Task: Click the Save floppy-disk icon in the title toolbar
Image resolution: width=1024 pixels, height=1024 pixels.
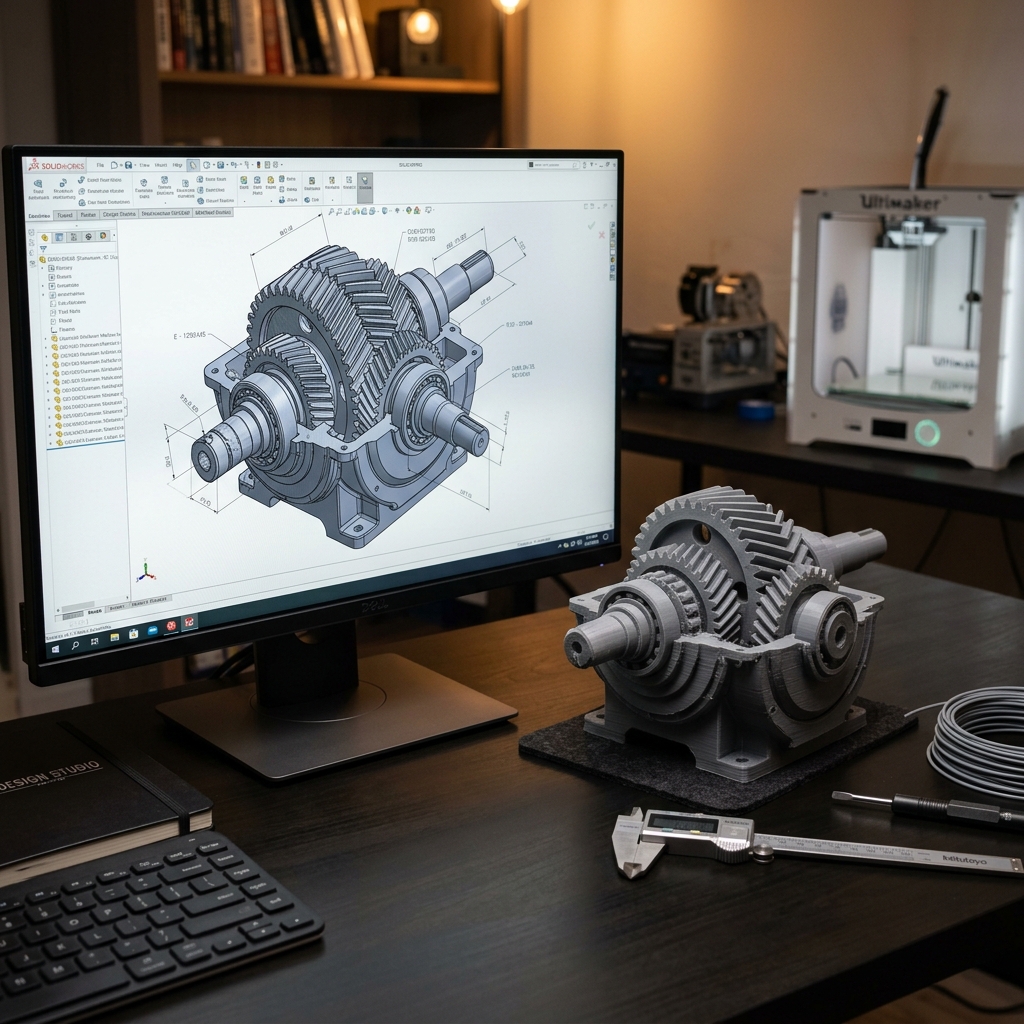Action: point(128,165)
